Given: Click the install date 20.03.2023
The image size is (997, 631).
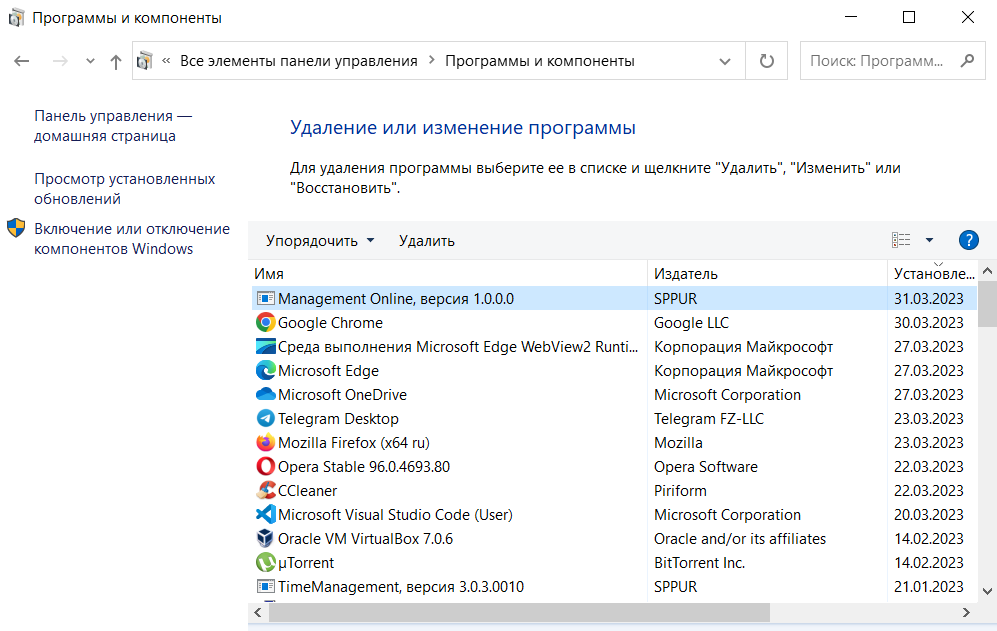Looking at the screenshot, I should (929, 515).
